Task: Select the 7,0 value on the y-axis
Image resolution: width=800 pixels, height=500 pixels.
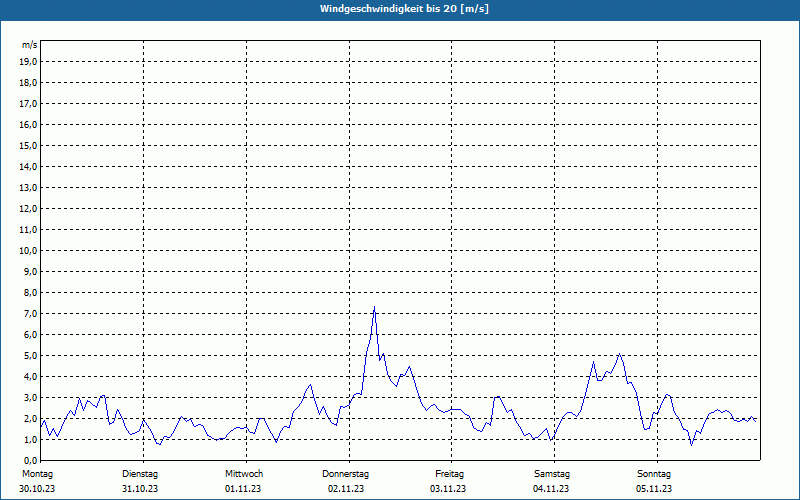Action: click(31, 314)
